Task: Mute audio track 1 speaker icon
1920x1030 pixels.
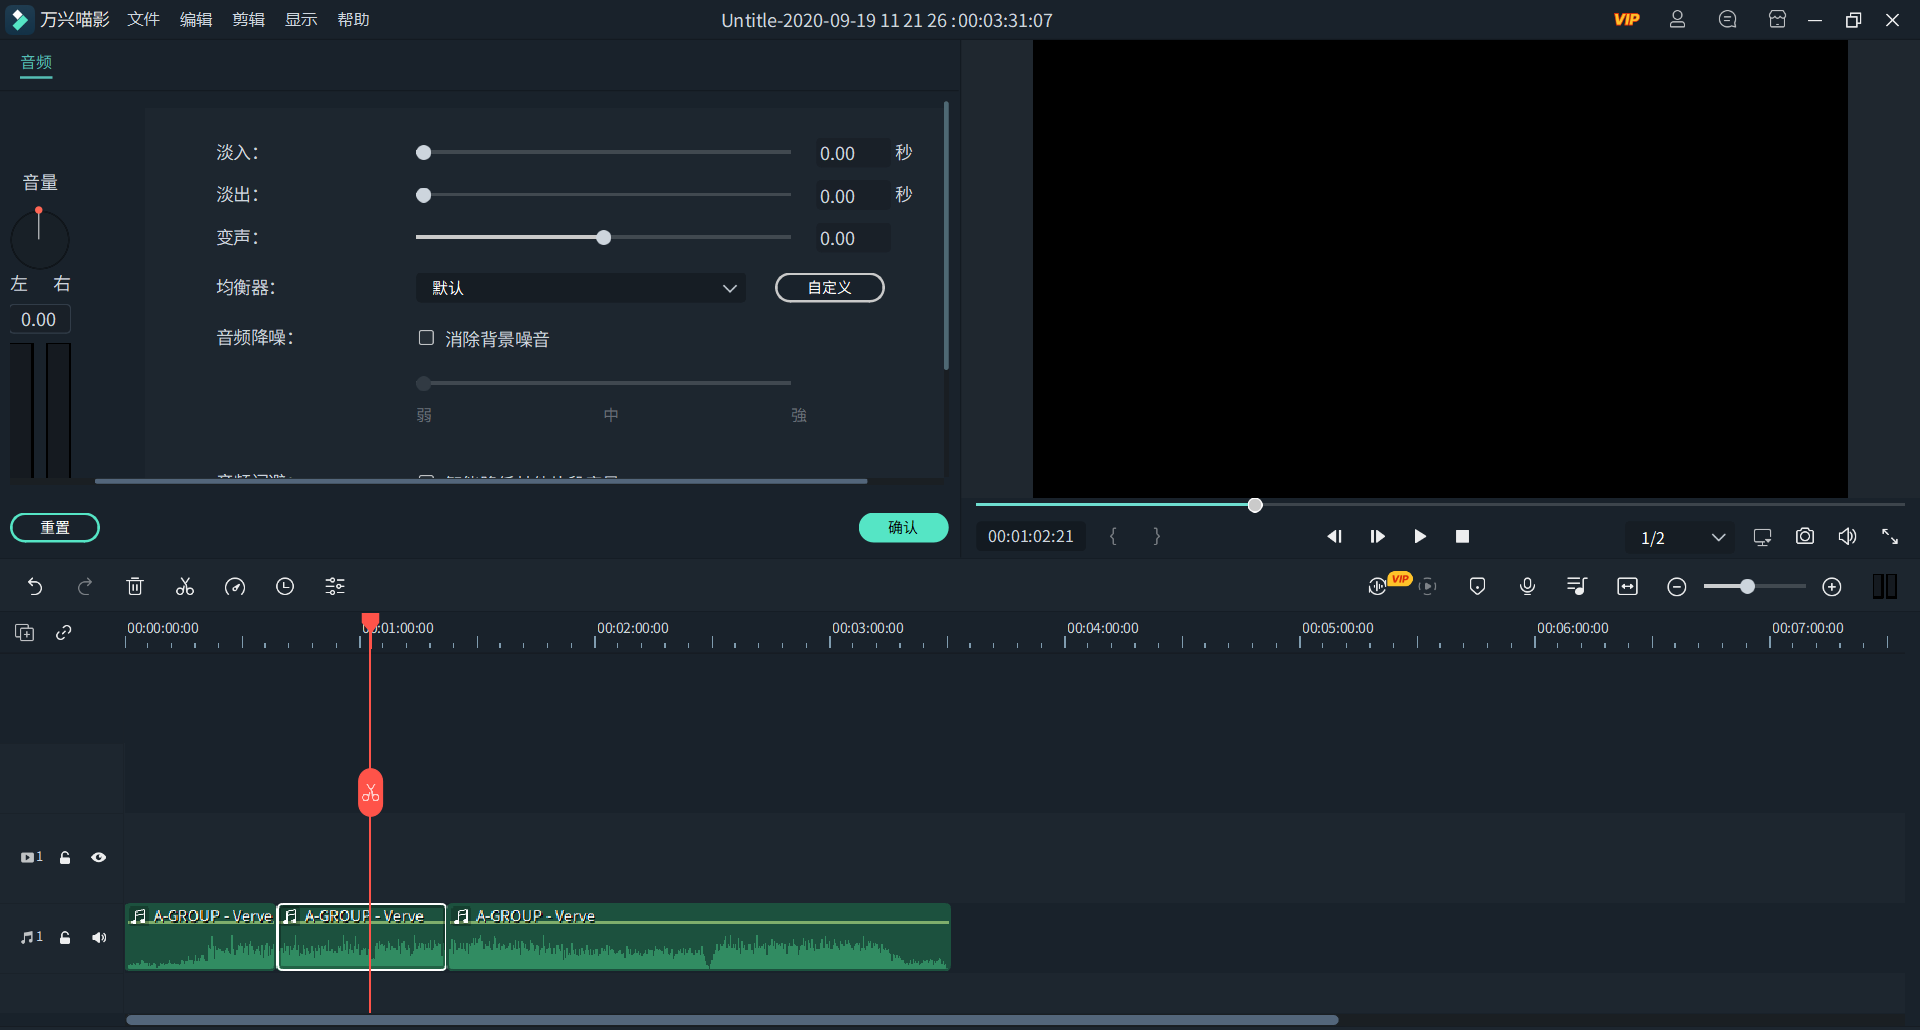Action: pos(99,938)
